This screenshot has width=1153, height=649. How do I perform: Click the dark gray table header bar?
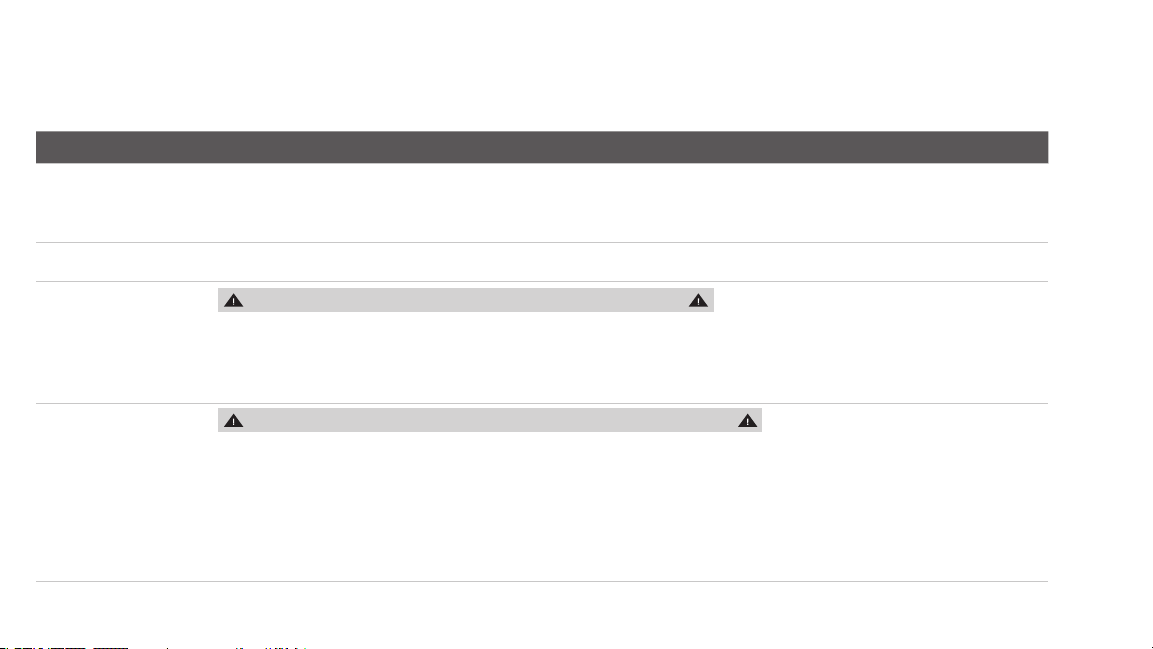(x=542, y=147)
